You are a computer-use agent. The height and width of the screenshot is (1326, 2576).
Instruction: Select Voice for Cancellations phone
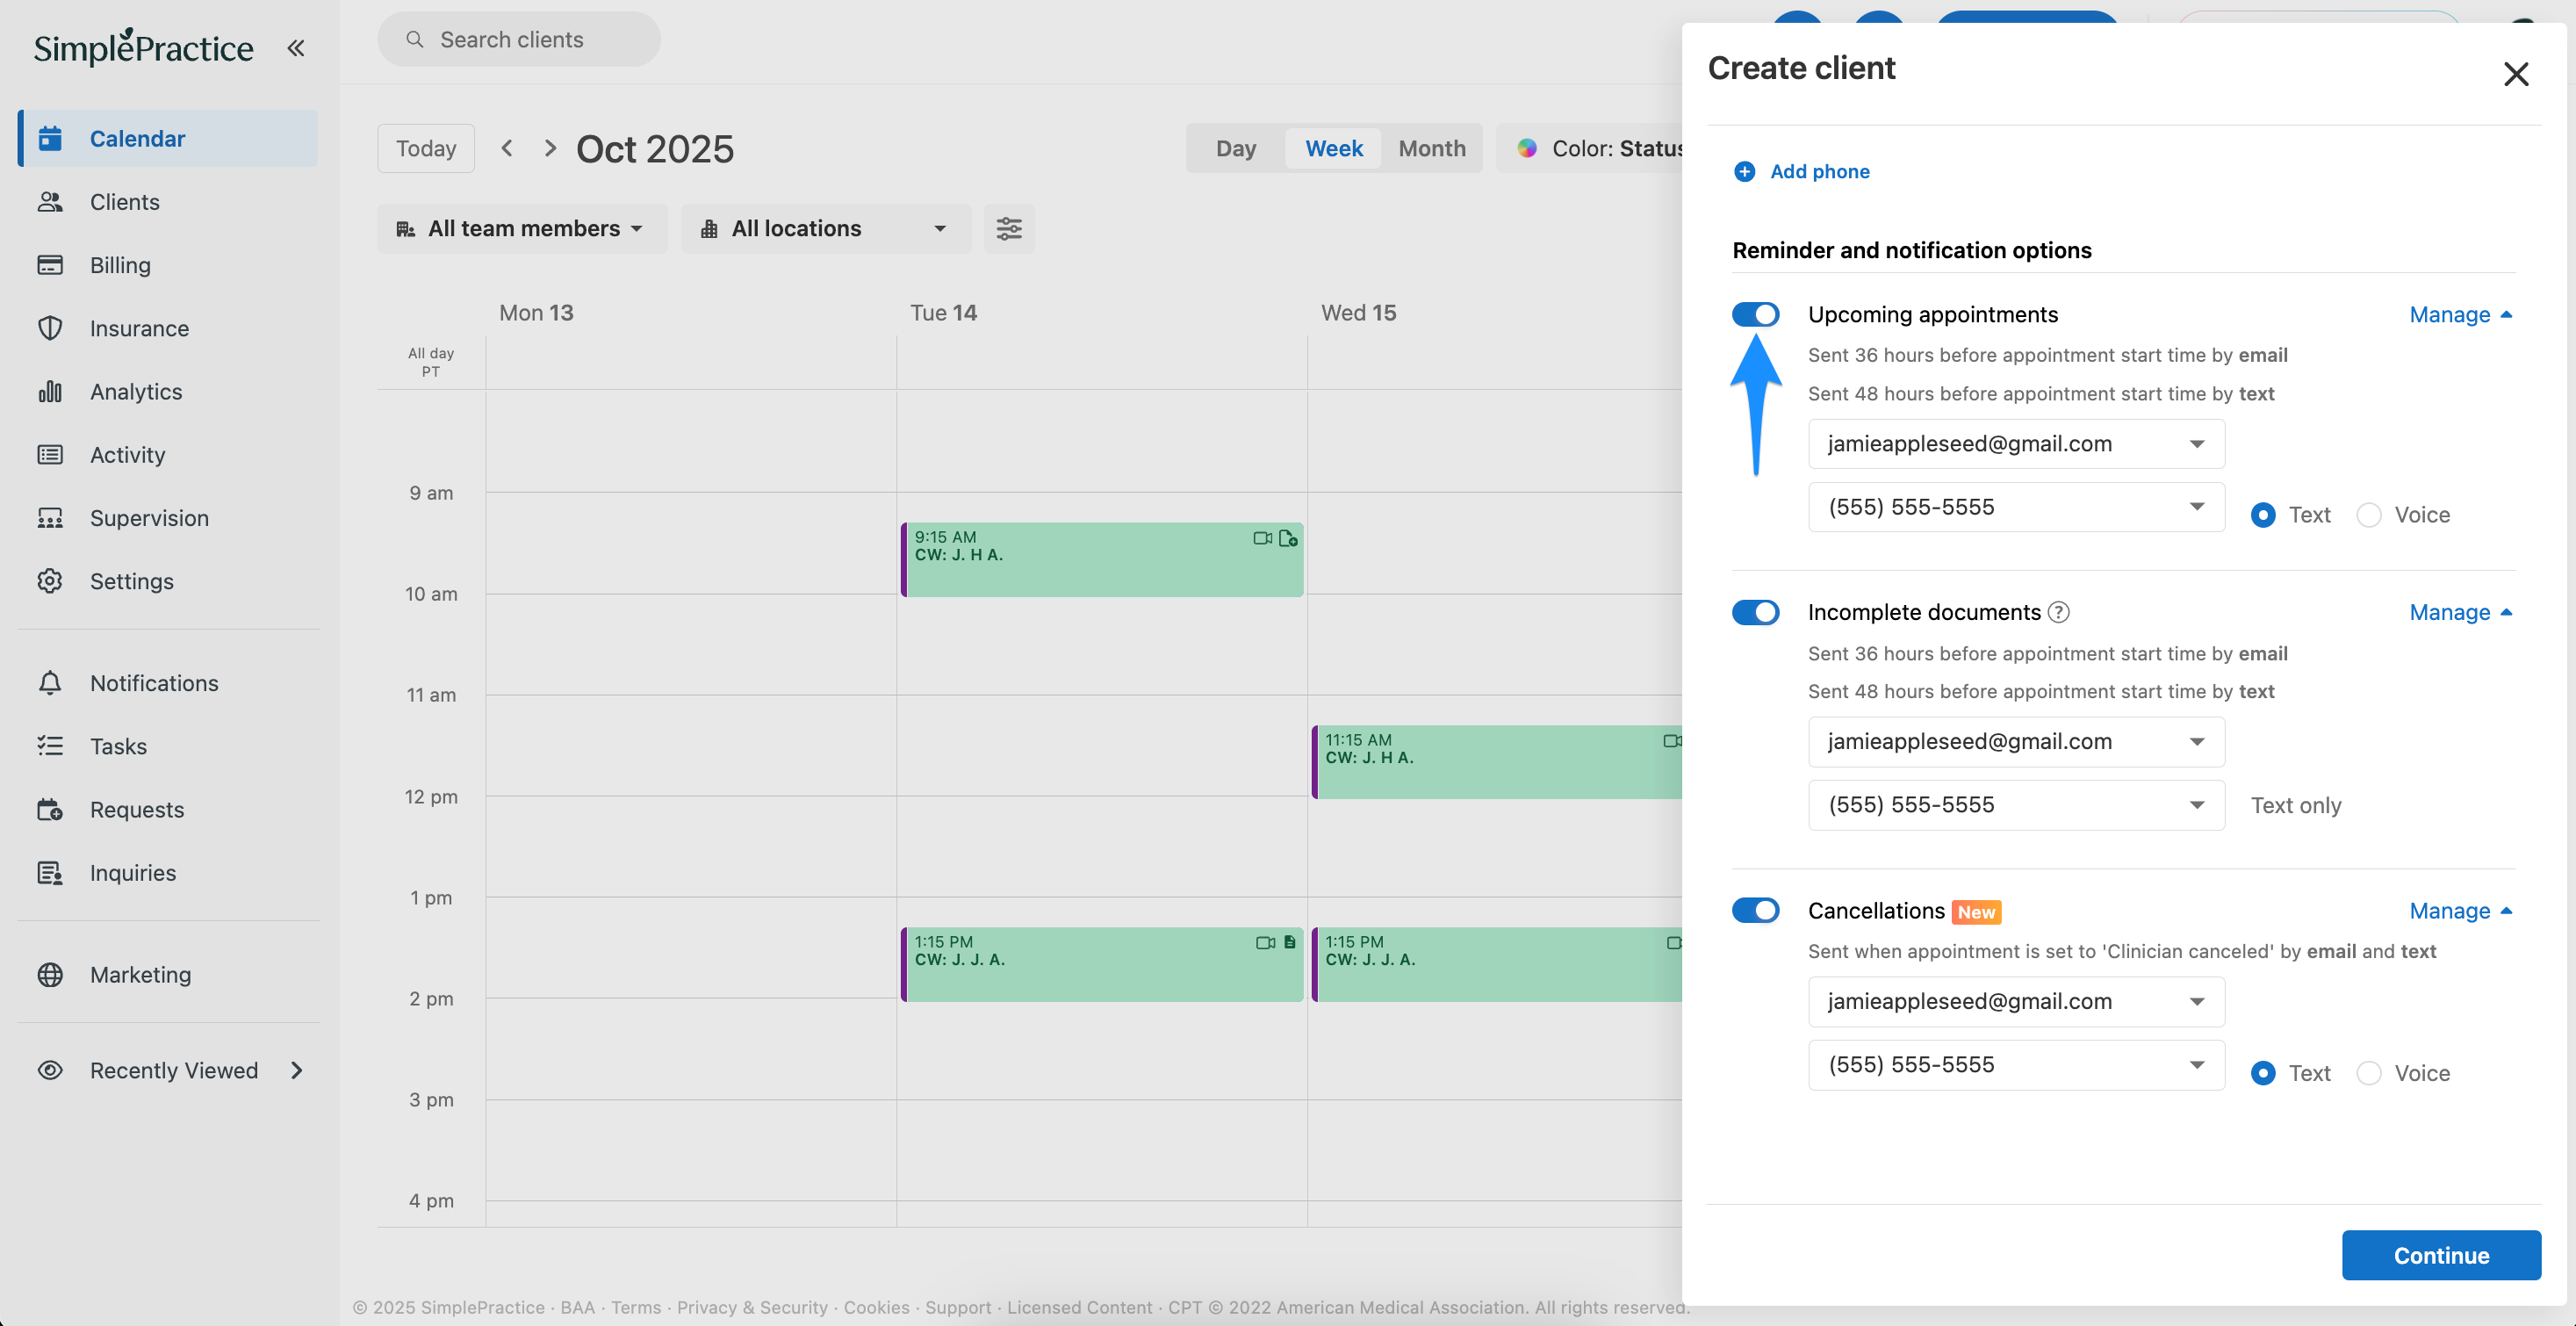[2369, 1073]
